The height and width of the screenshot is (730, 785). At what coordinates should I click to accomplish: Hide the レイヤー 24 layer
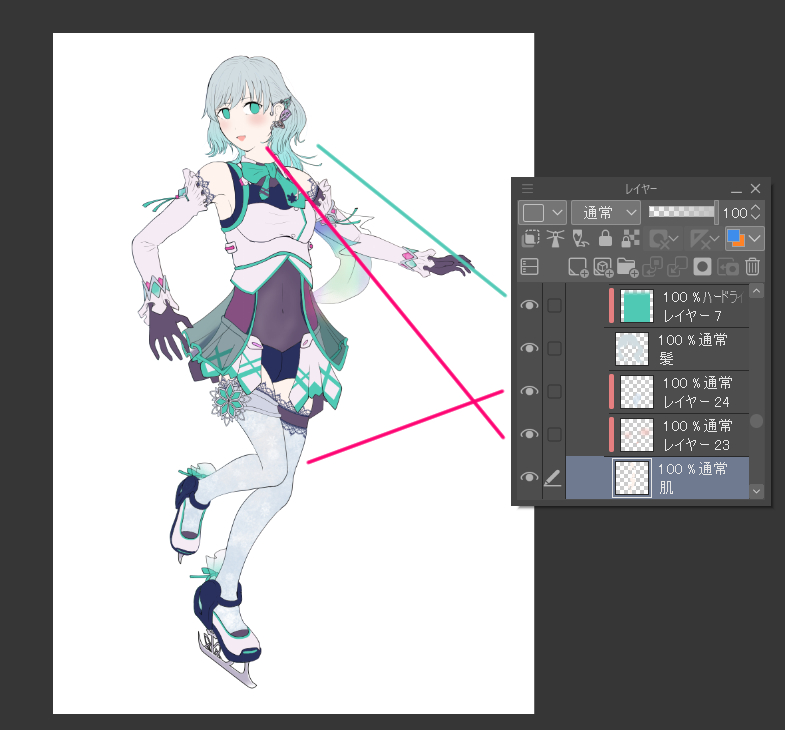click(529, 392)
